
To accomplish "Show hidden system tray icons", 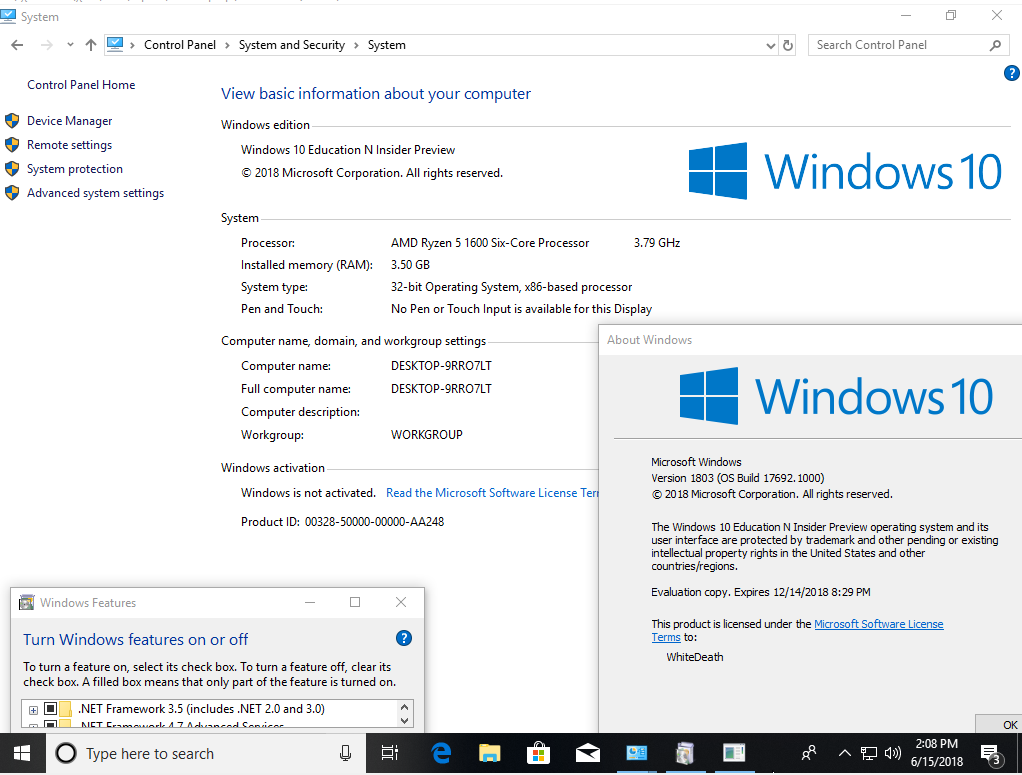I will tap(844, 753).
